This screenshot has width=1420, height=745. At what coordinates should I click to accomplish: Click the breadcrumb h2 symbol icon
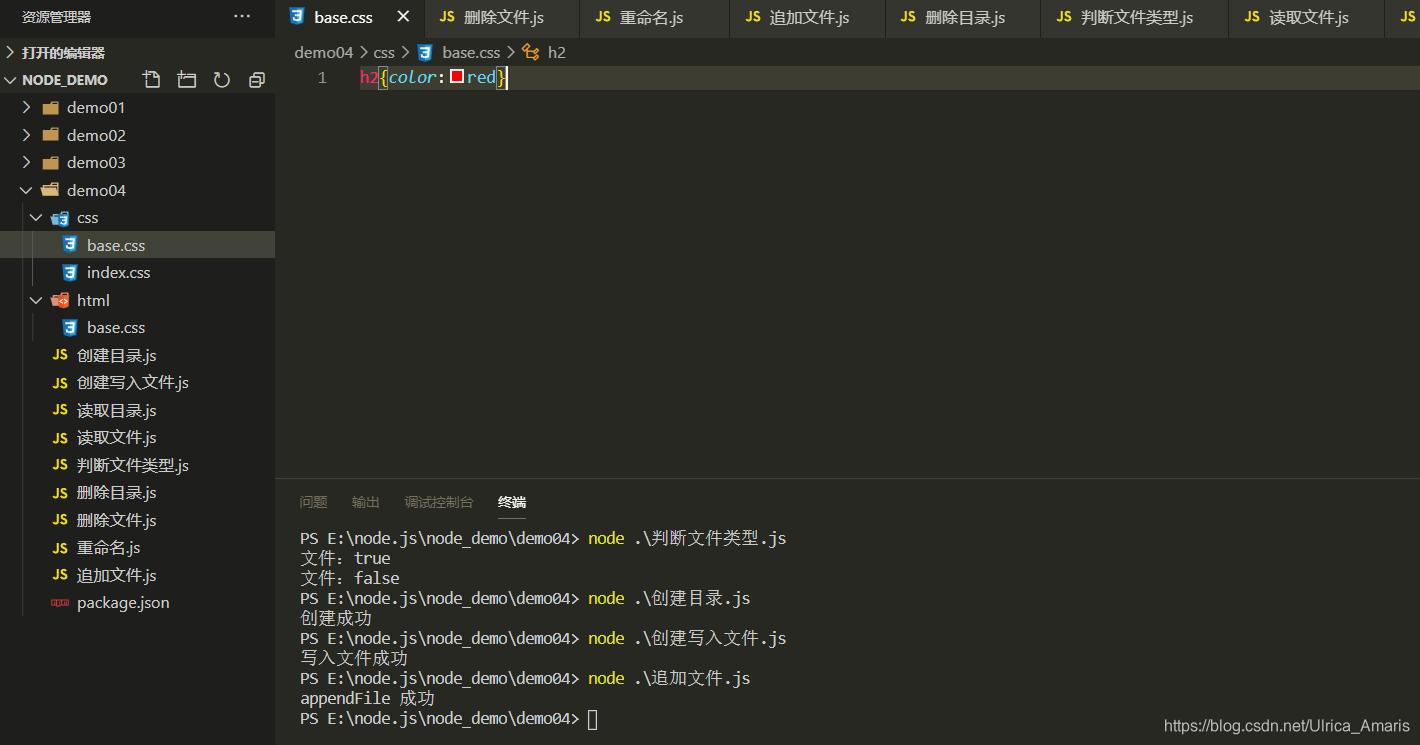tap(531, 52)
